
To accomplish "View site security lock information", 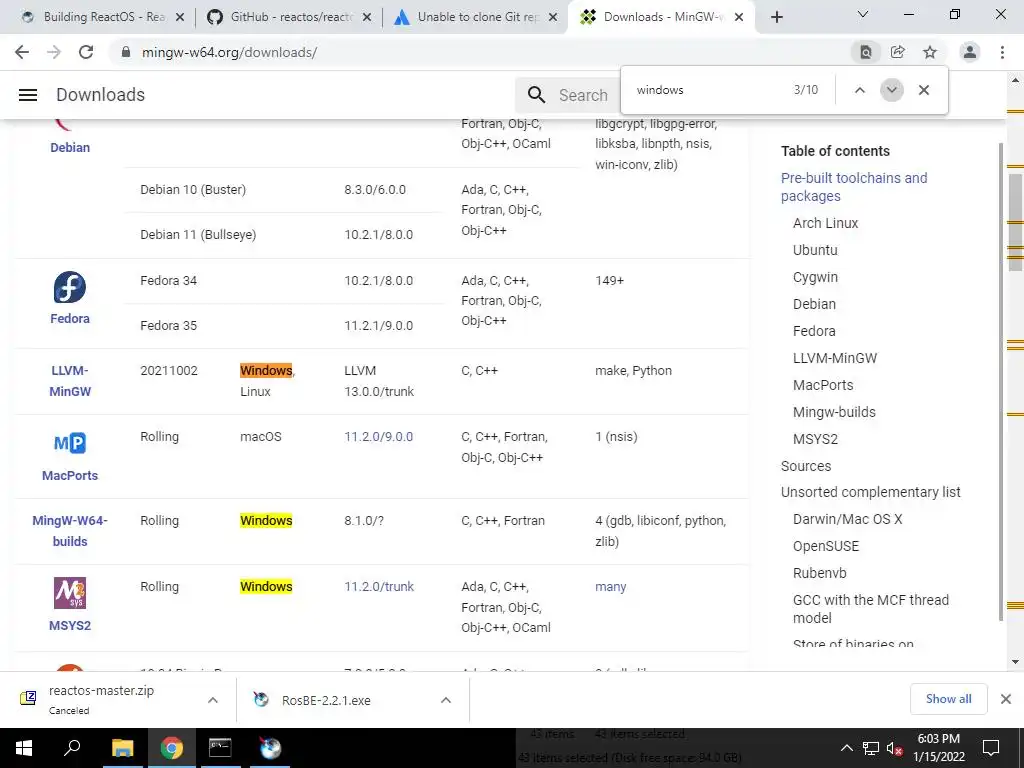I will [126, 52].
